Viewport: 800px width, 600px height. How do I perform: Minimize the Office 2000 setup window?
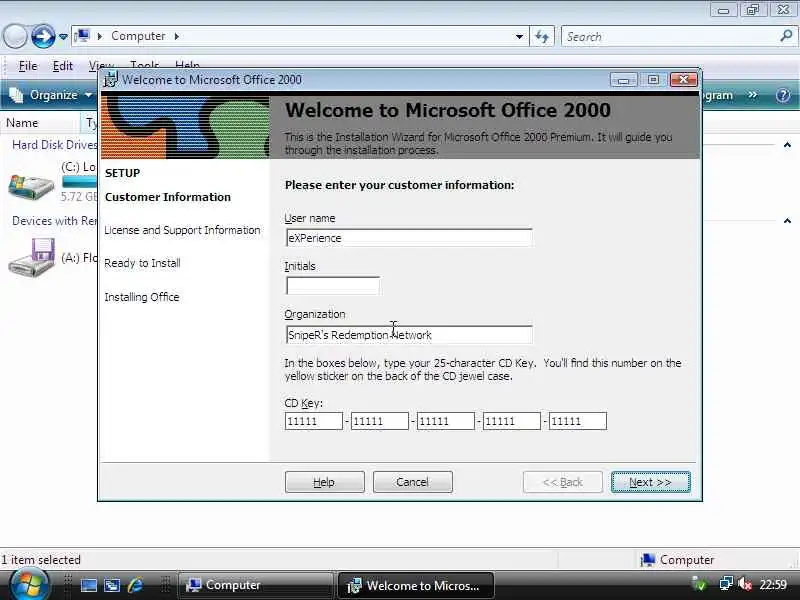pyautogui.click(x=623, y=80)
